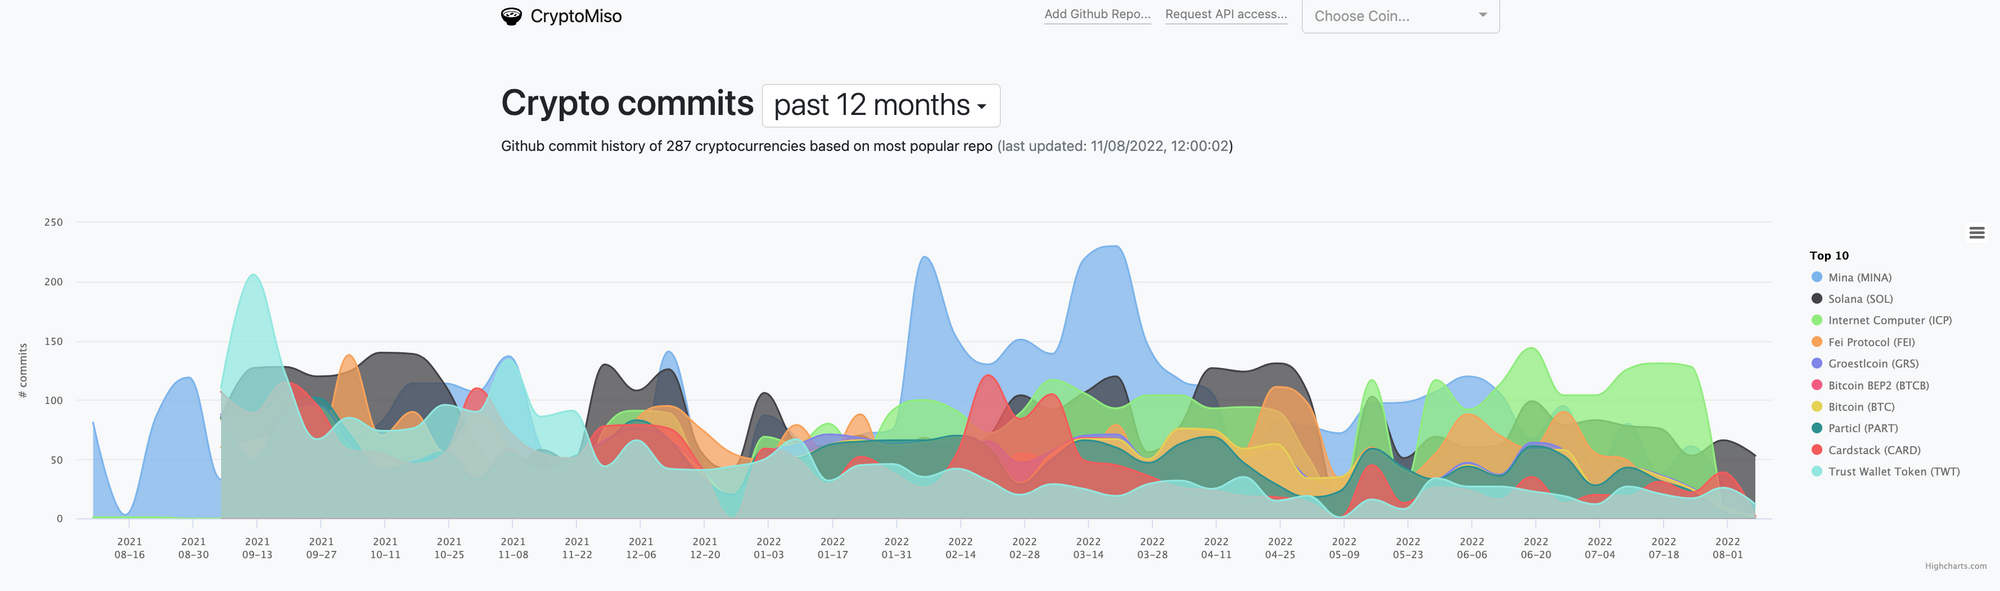Open the Request API access link
The width and height of the screenshot is (2000, 591).
click(x=1226, y=14)
